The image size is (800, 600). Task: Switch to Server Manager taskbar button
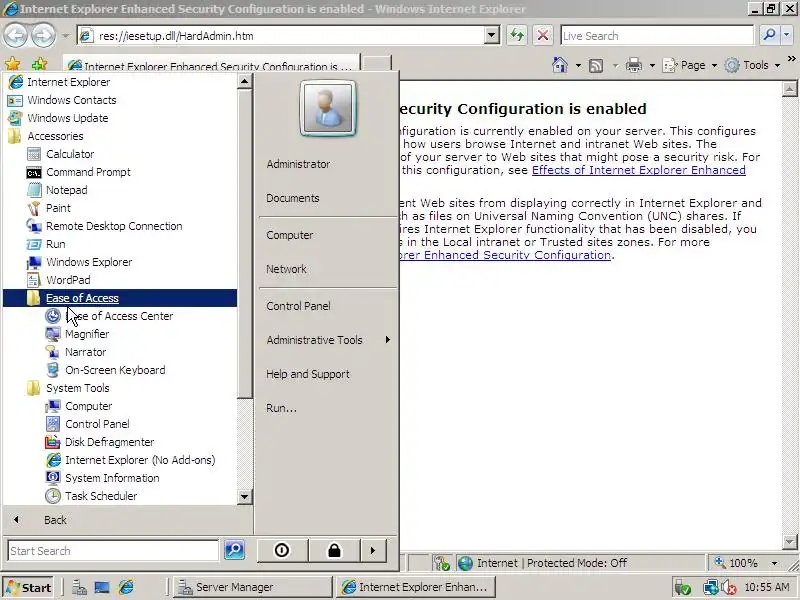point(251,587)
